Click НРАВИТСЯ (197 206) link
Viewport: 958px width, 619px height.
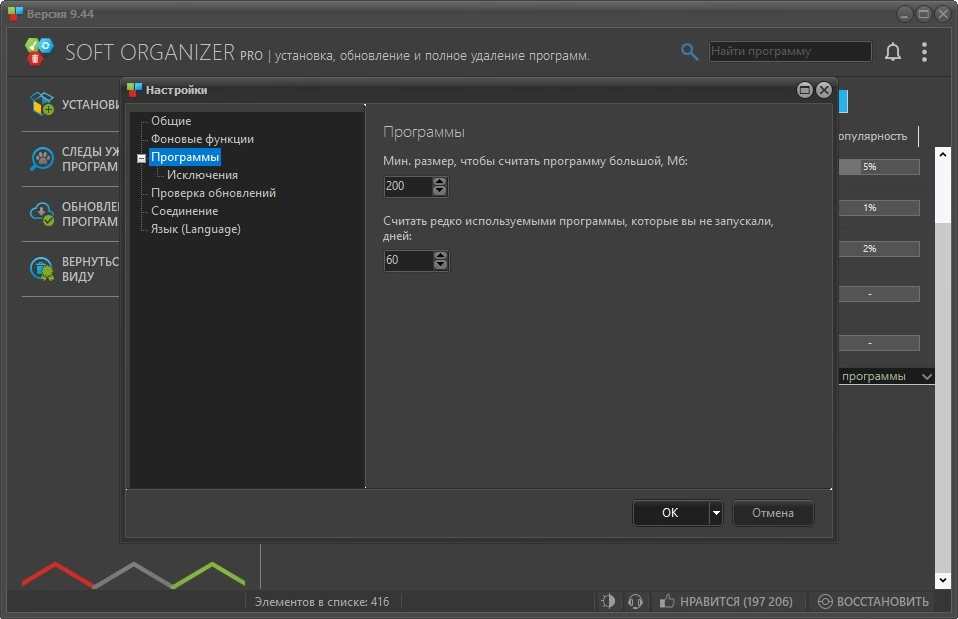click(x=736, y=601)
